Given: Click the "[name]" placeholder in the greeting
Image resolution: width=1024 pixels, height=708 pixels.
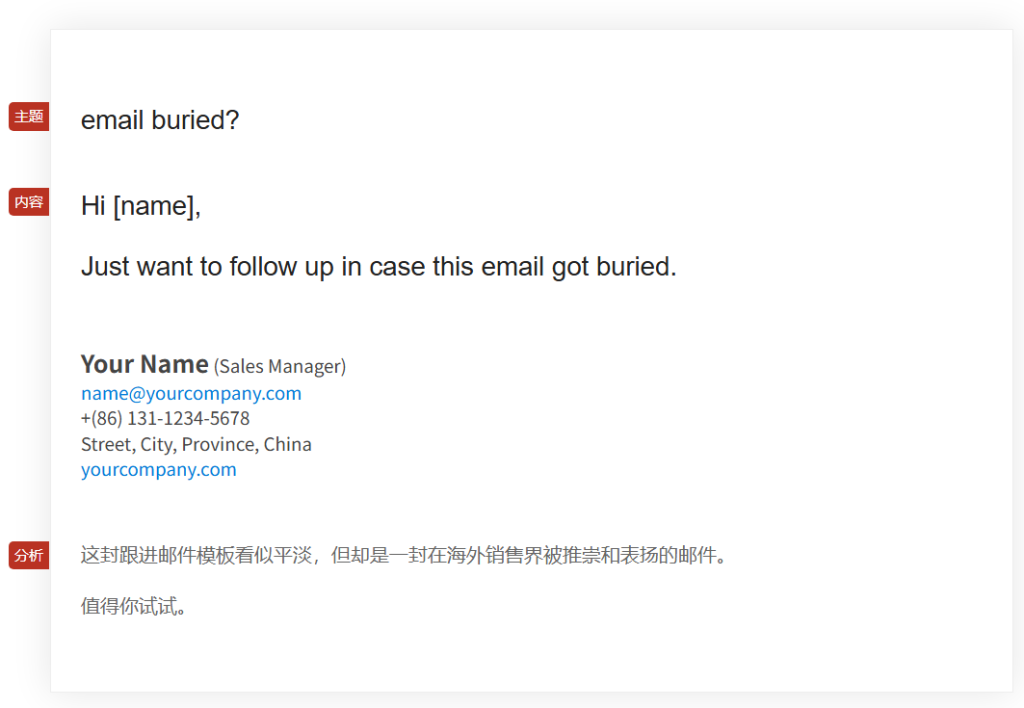Looking at the screenshot, I should [155, 207].
